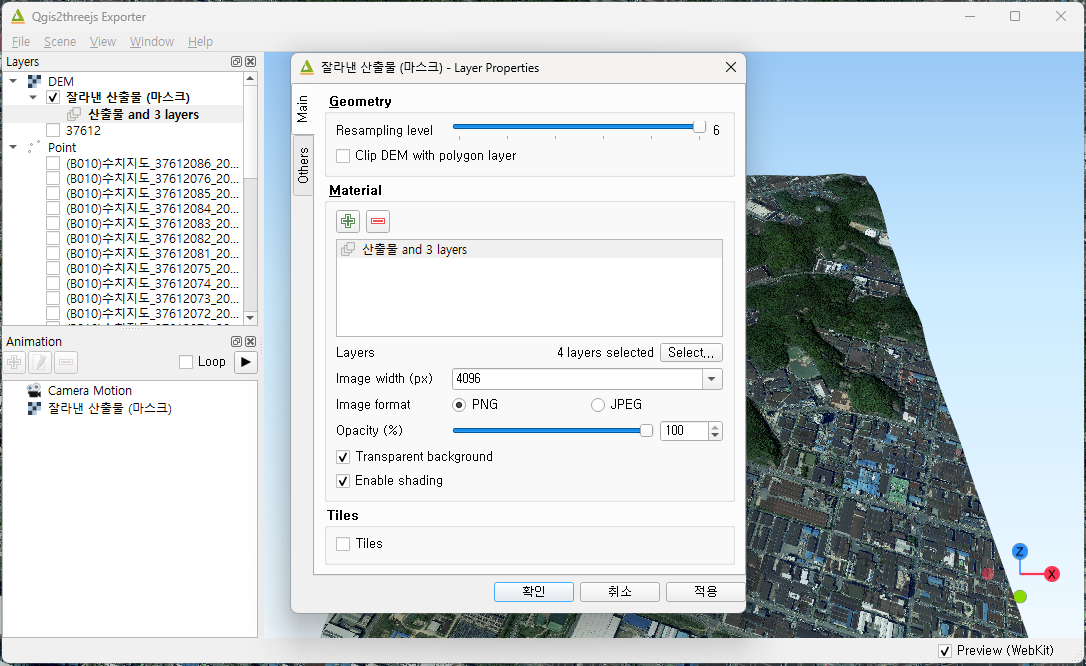Click the green Y axis marker in preview
The height and width of the screenshot is (666, 1086).
(1020, 596)
